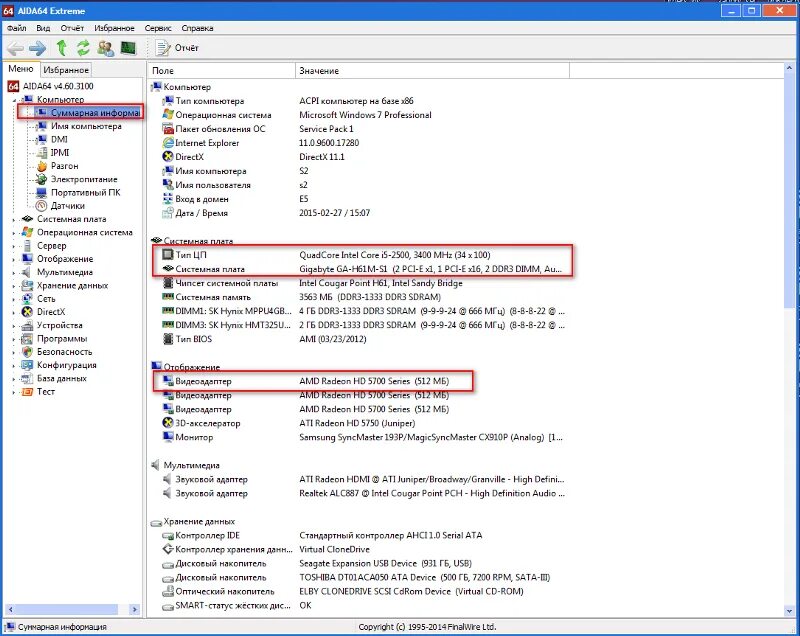Screen dimensions: 800x636
Task: Click the sidebar horizontal scrollbar left arrow
Action: [10, 609]
